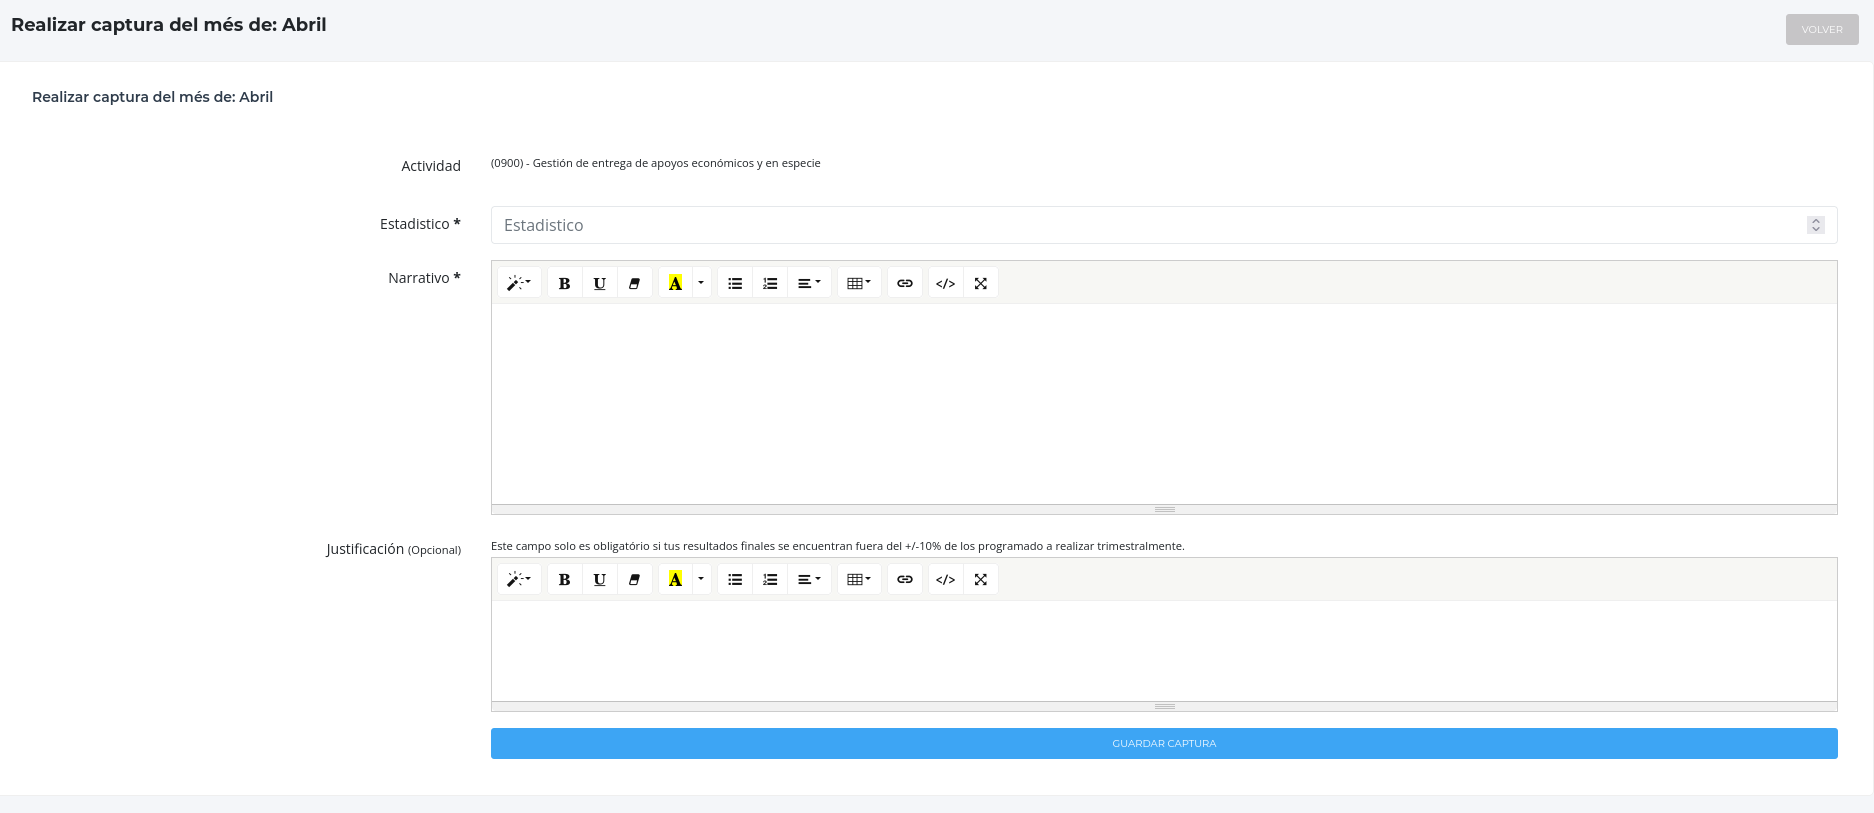Screen dimensions: 1874x813
Task: Click the 'Actividad' label
Action: click(431, 166)
